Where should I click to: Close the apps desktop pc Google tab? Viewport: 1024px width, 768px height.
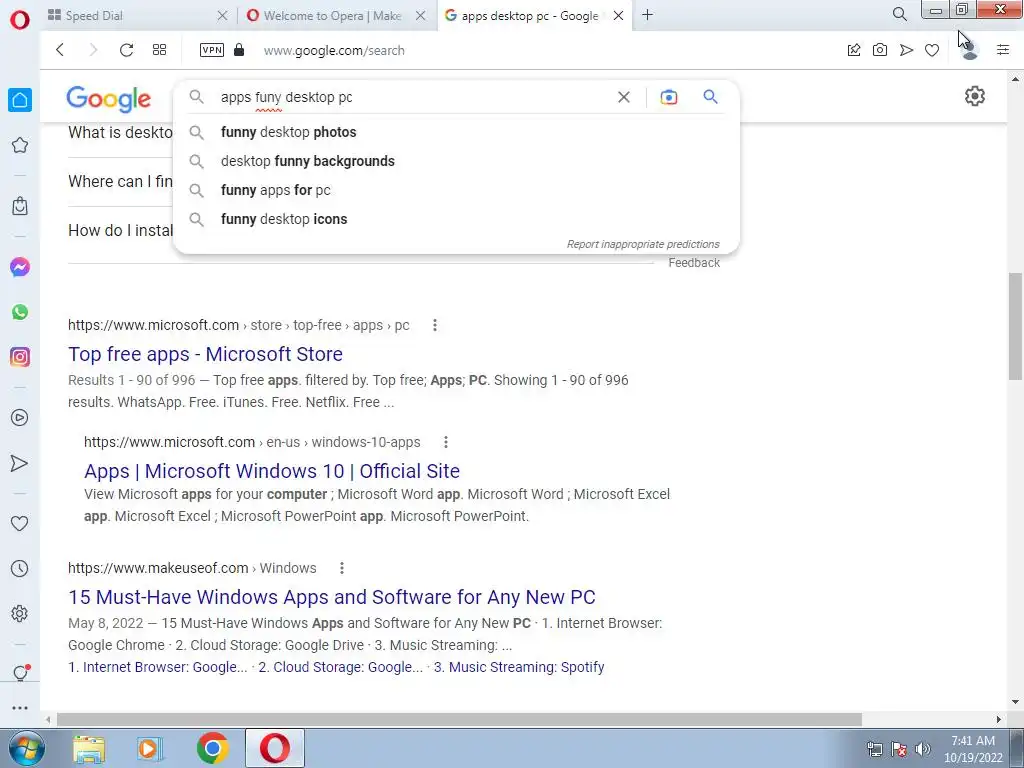pyautogui.click(x=618, y=15)
